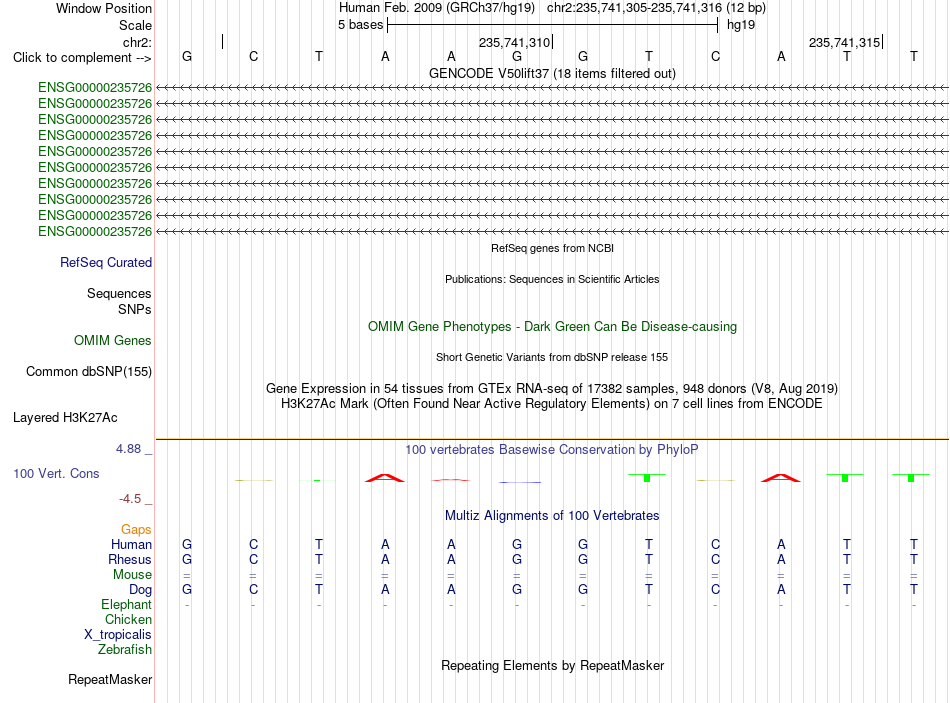Screen dimensions: 950x703
Task: Click the Gaps row label
Action: [136, 530]
